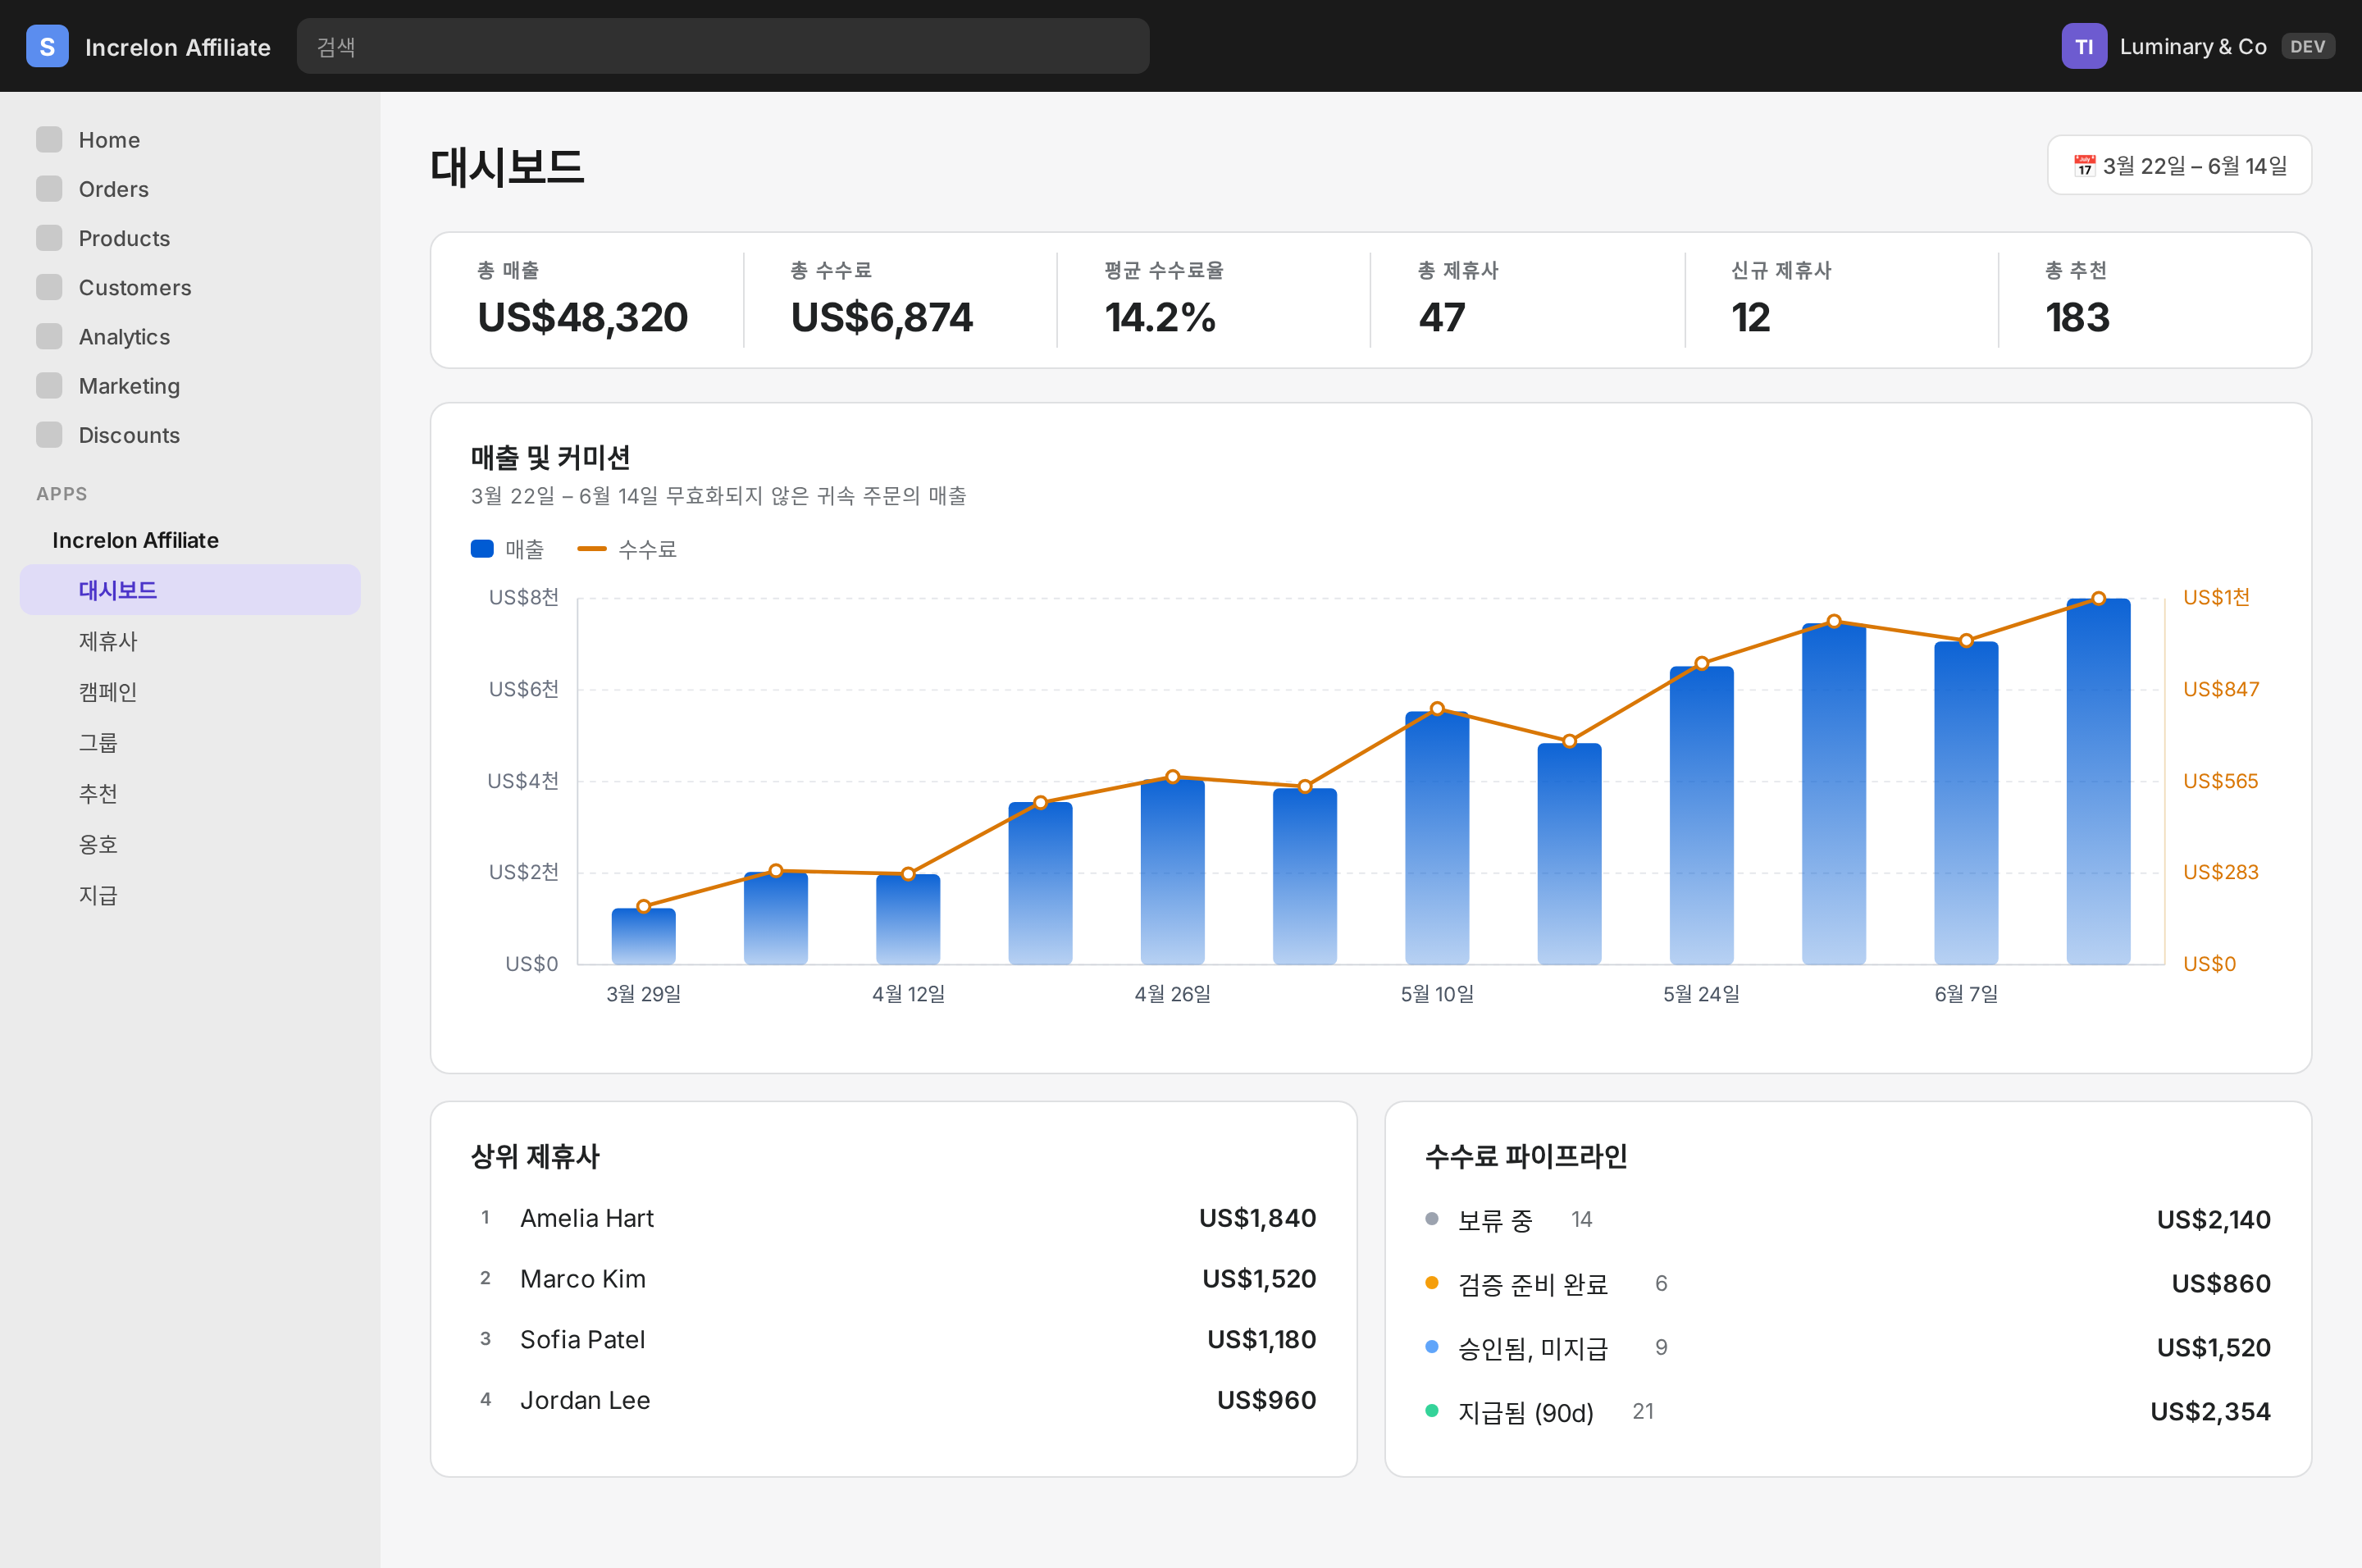The width and height of the screenshot is (2362, 1568).
Task: Click the 총 추천 183 metric
Action: click(2077, 299)
